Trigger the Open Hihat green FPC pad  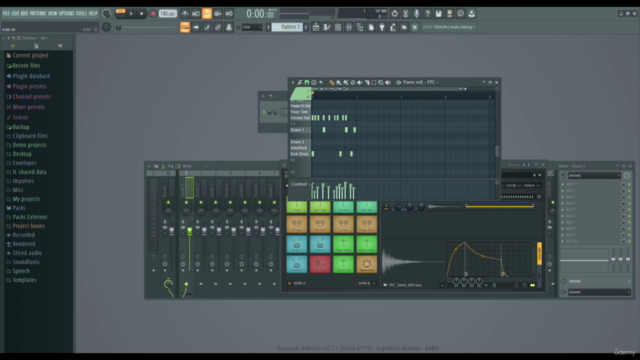343,244
